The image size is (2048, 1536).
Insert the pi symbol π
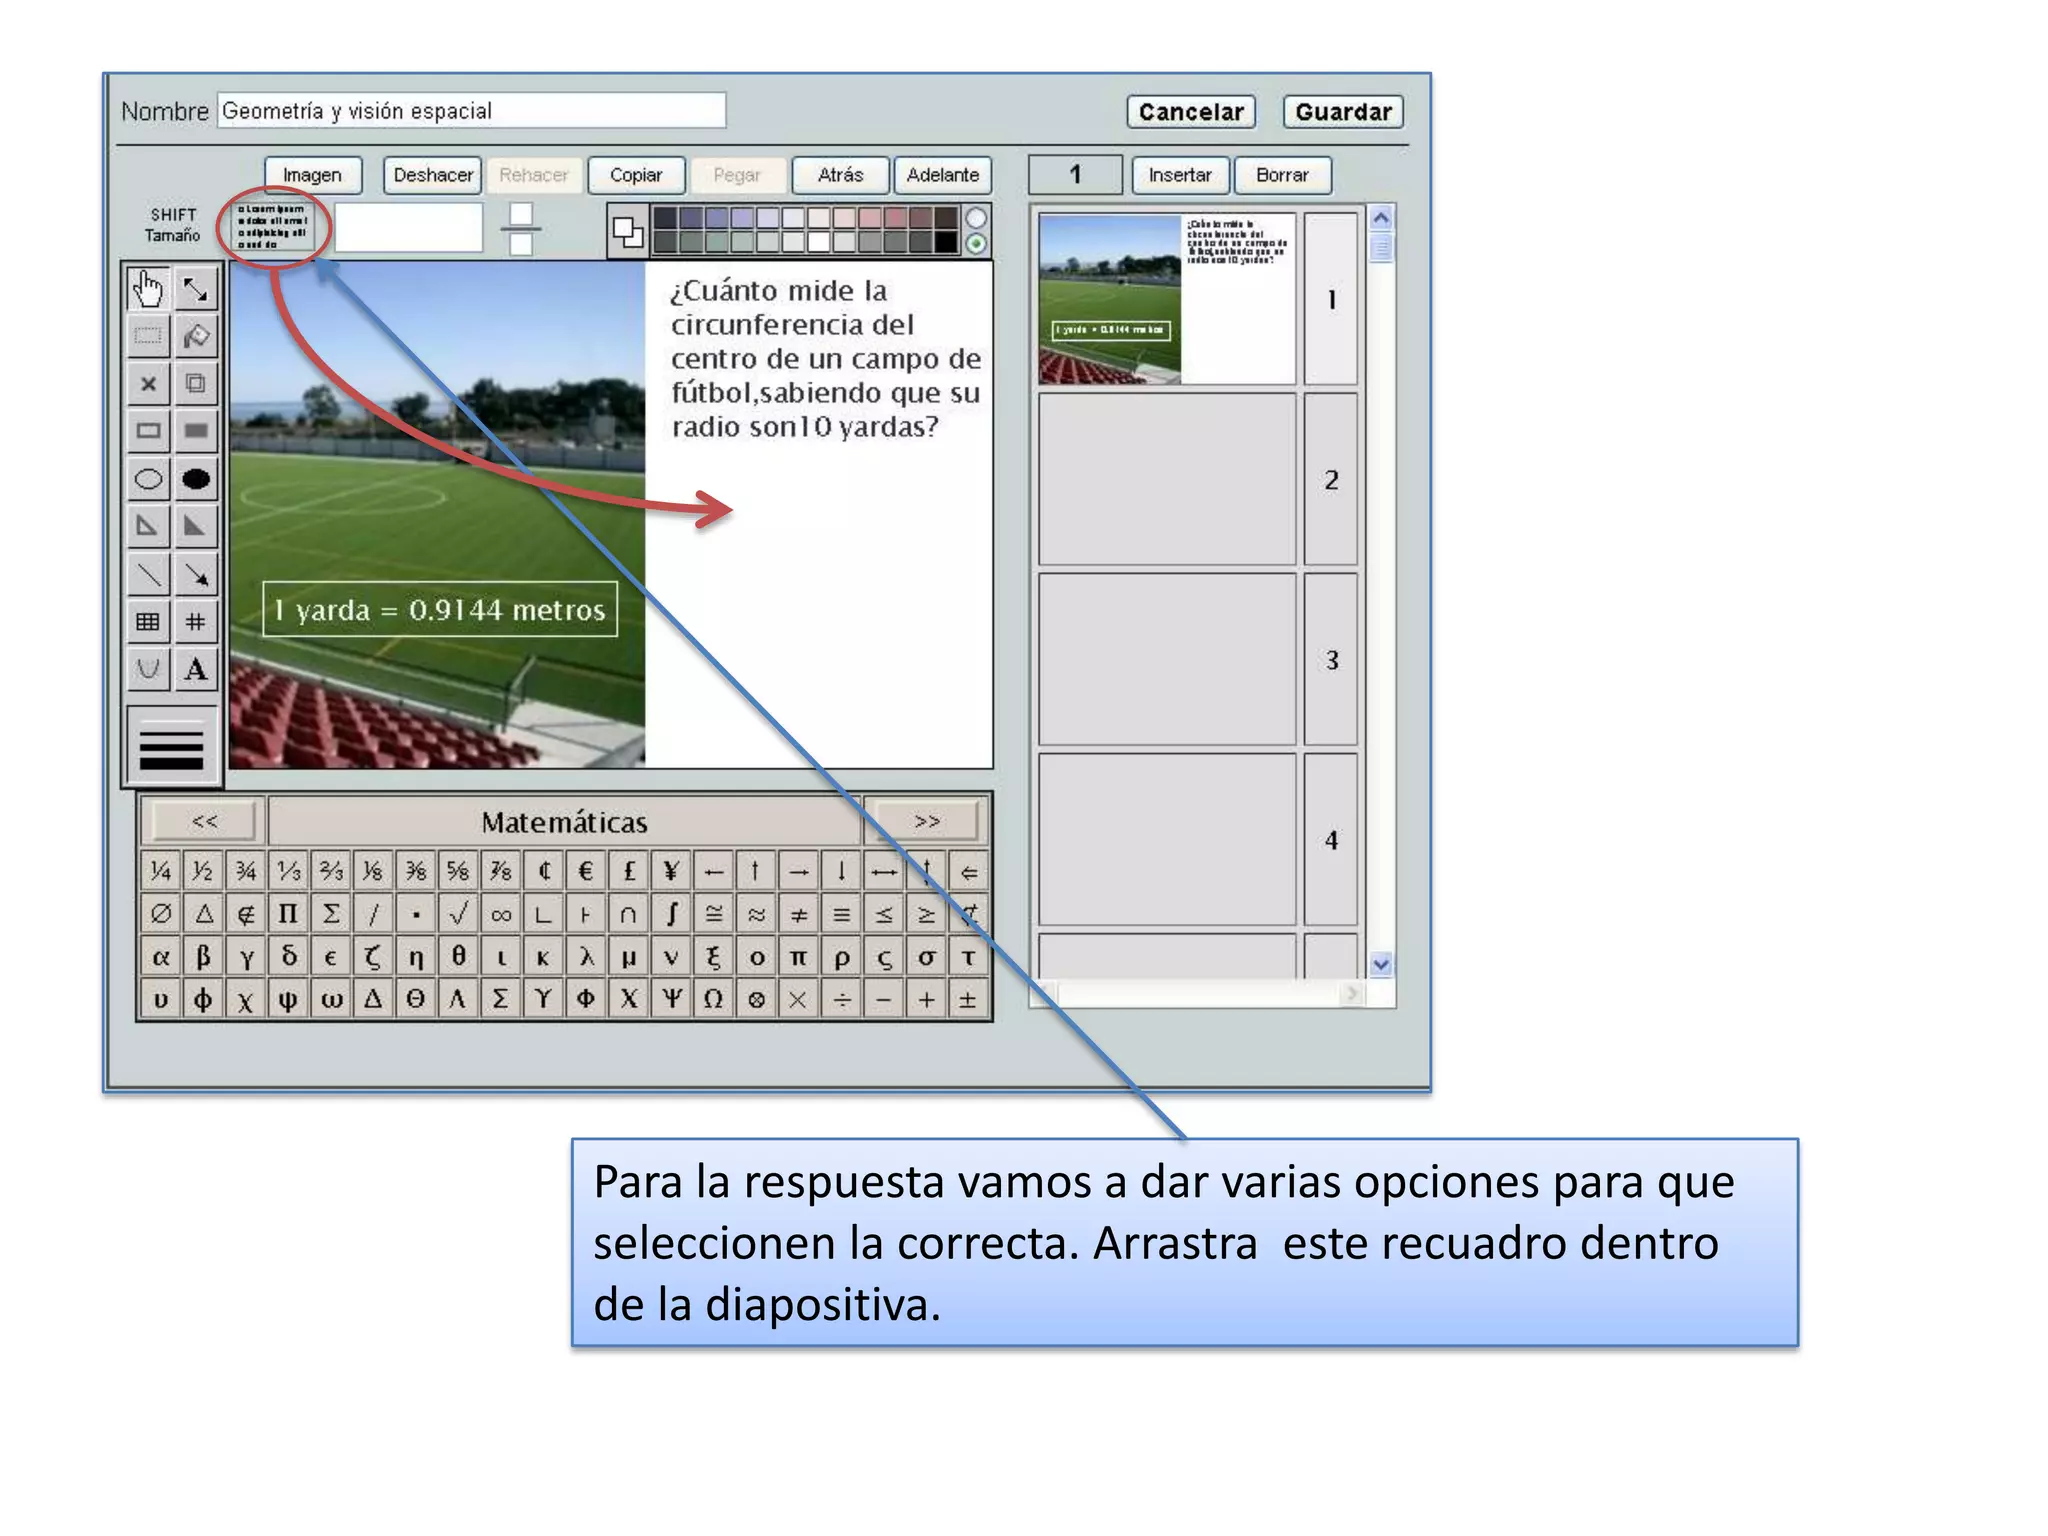(x=798, y=957)
